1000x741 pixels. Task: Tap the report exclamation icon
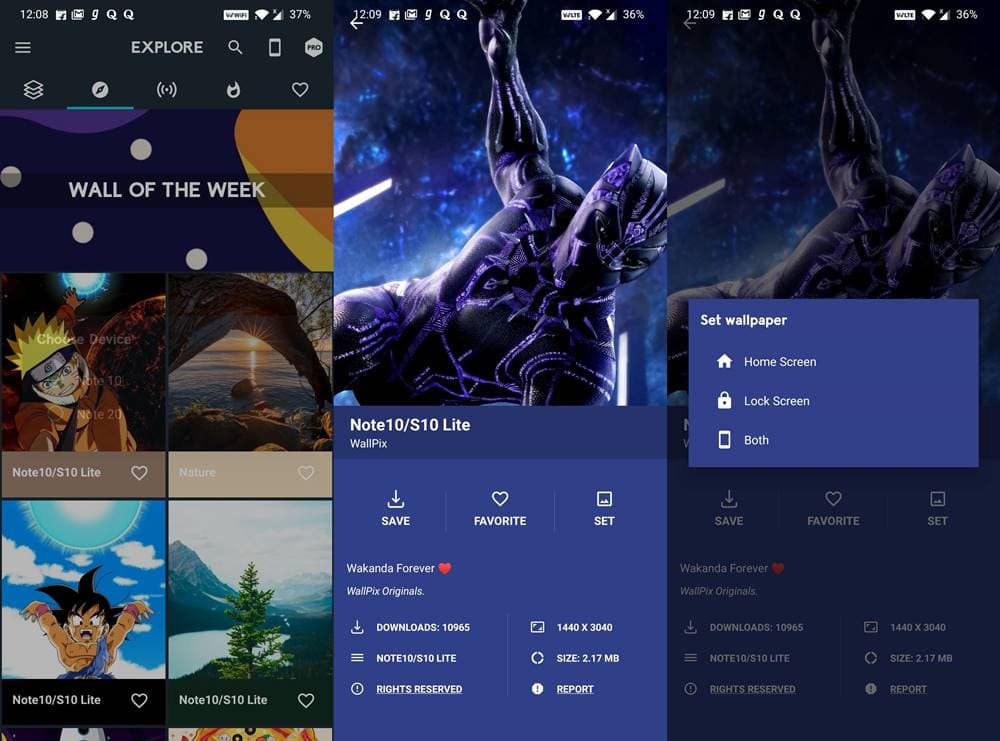tap(538, 689)
